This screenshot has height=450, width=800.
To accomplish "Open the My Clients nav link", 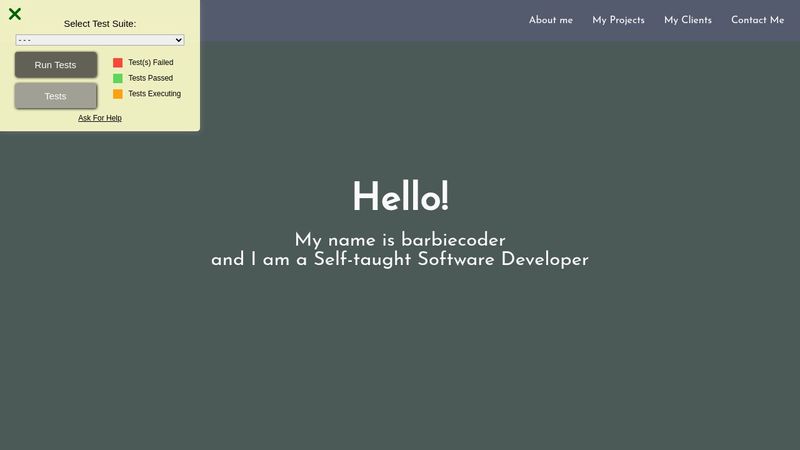I will click(688, 20).
